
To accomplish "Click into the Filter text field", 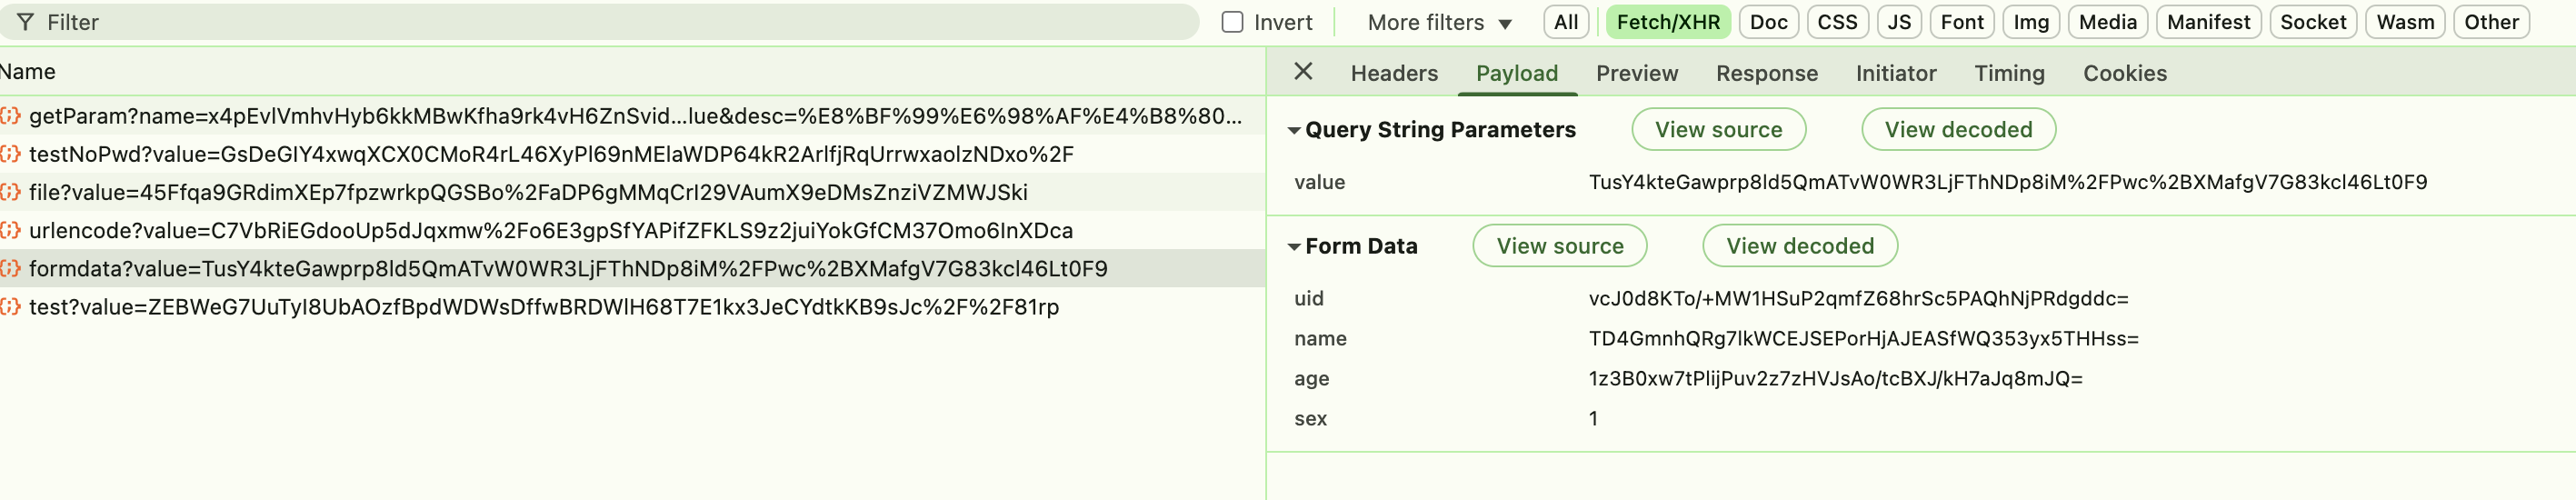I will point(600,22).
